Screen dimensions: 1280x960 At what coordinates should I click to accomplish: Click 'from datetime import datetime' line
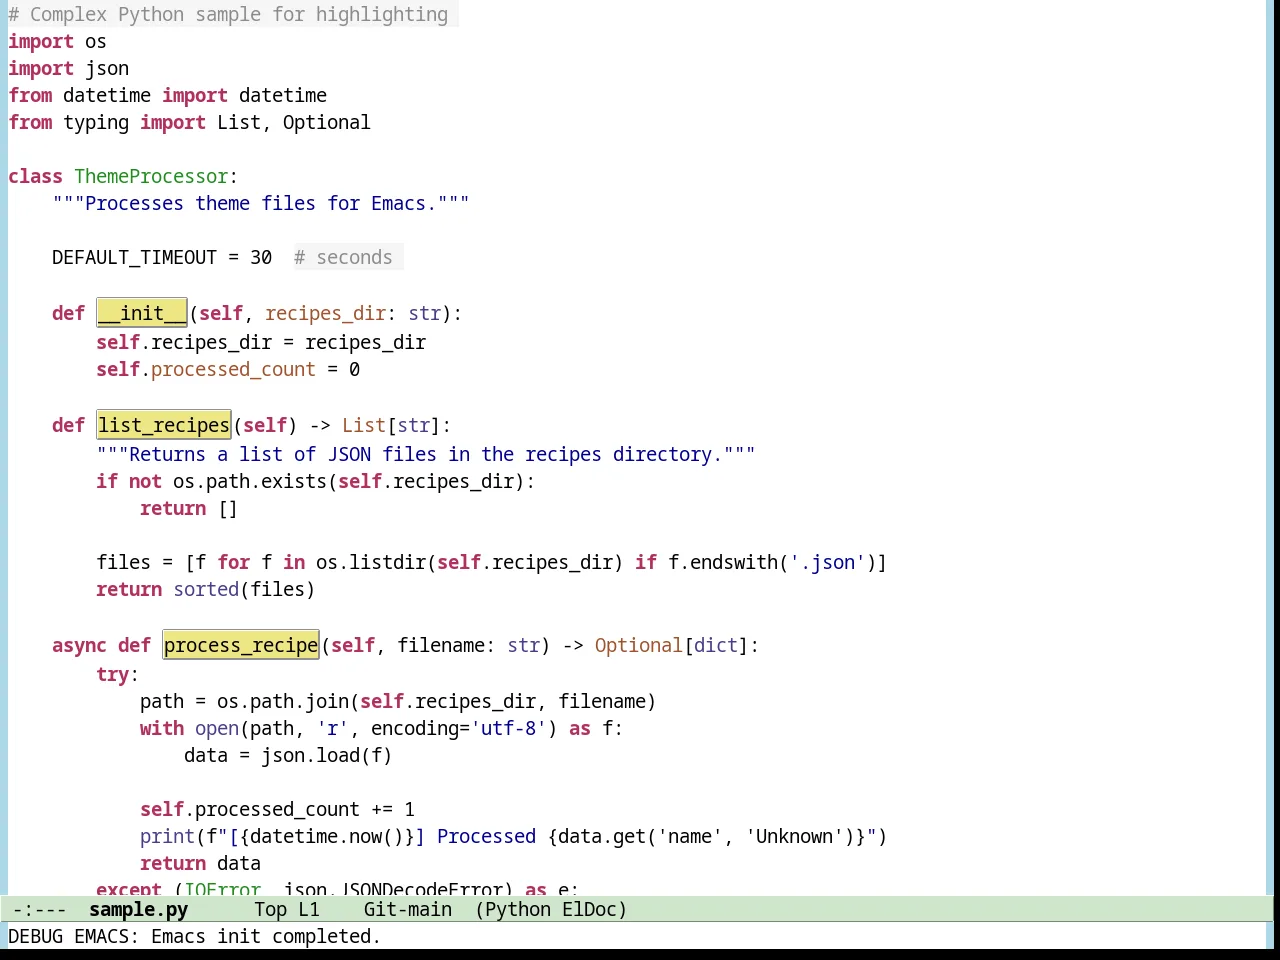(x=167, y=95)
